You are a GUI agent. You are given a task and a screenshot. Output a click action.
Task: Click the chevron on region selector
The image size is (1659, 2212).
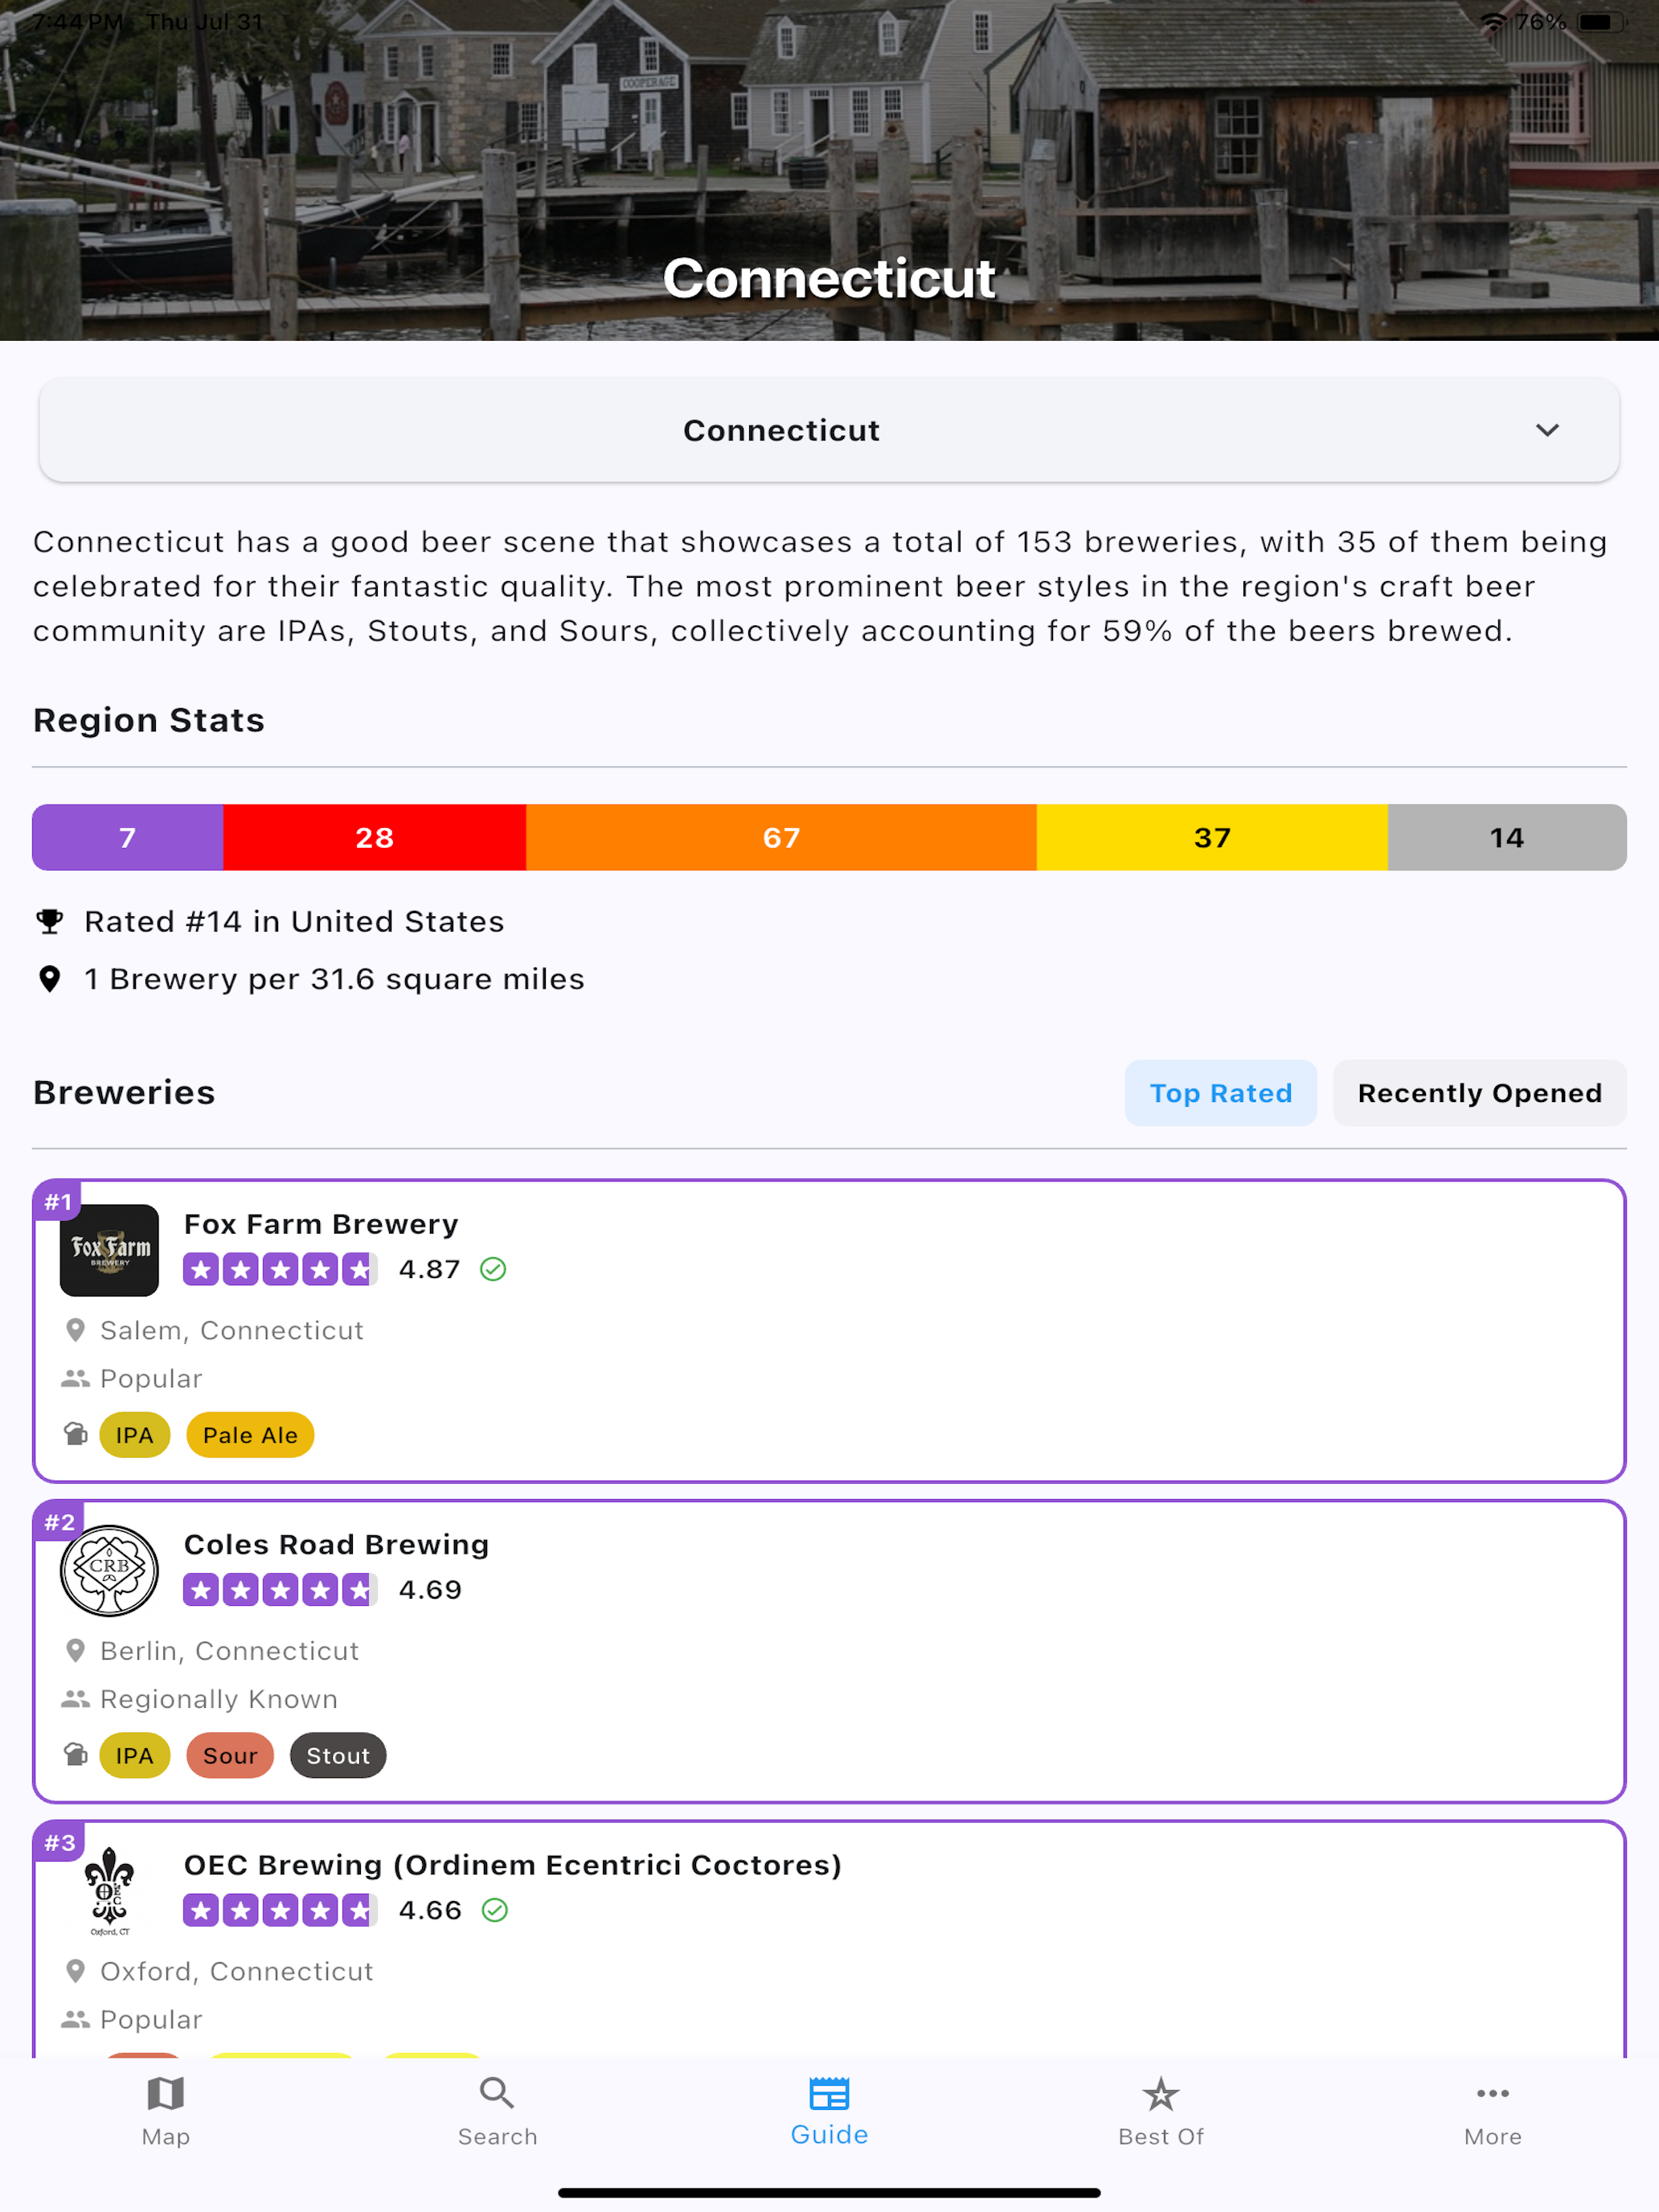click(1547, 430)
